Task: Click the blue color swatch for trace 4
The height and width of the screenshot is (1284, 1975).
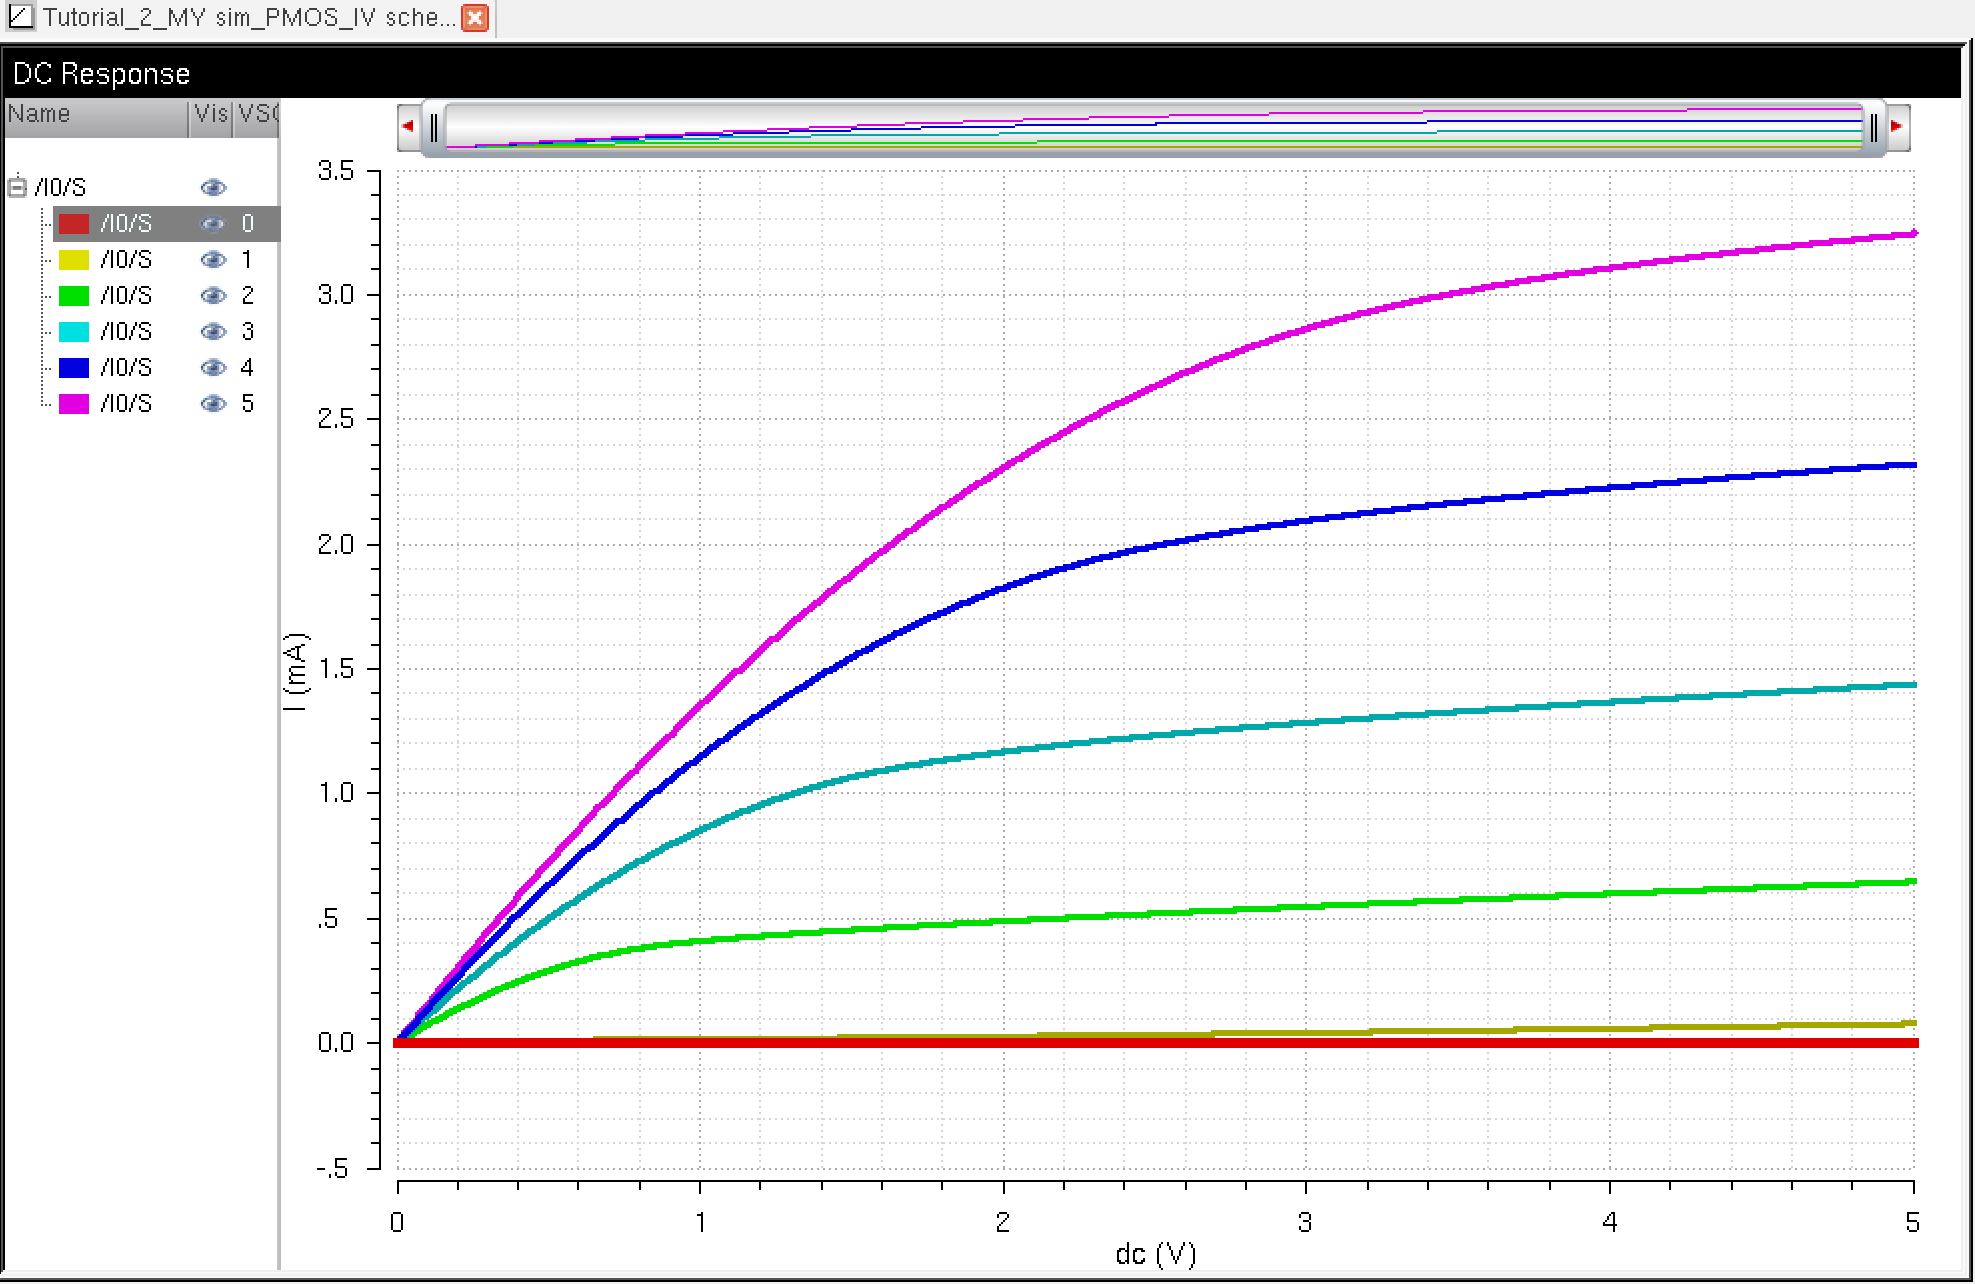Action: click(x=74, y=368)
